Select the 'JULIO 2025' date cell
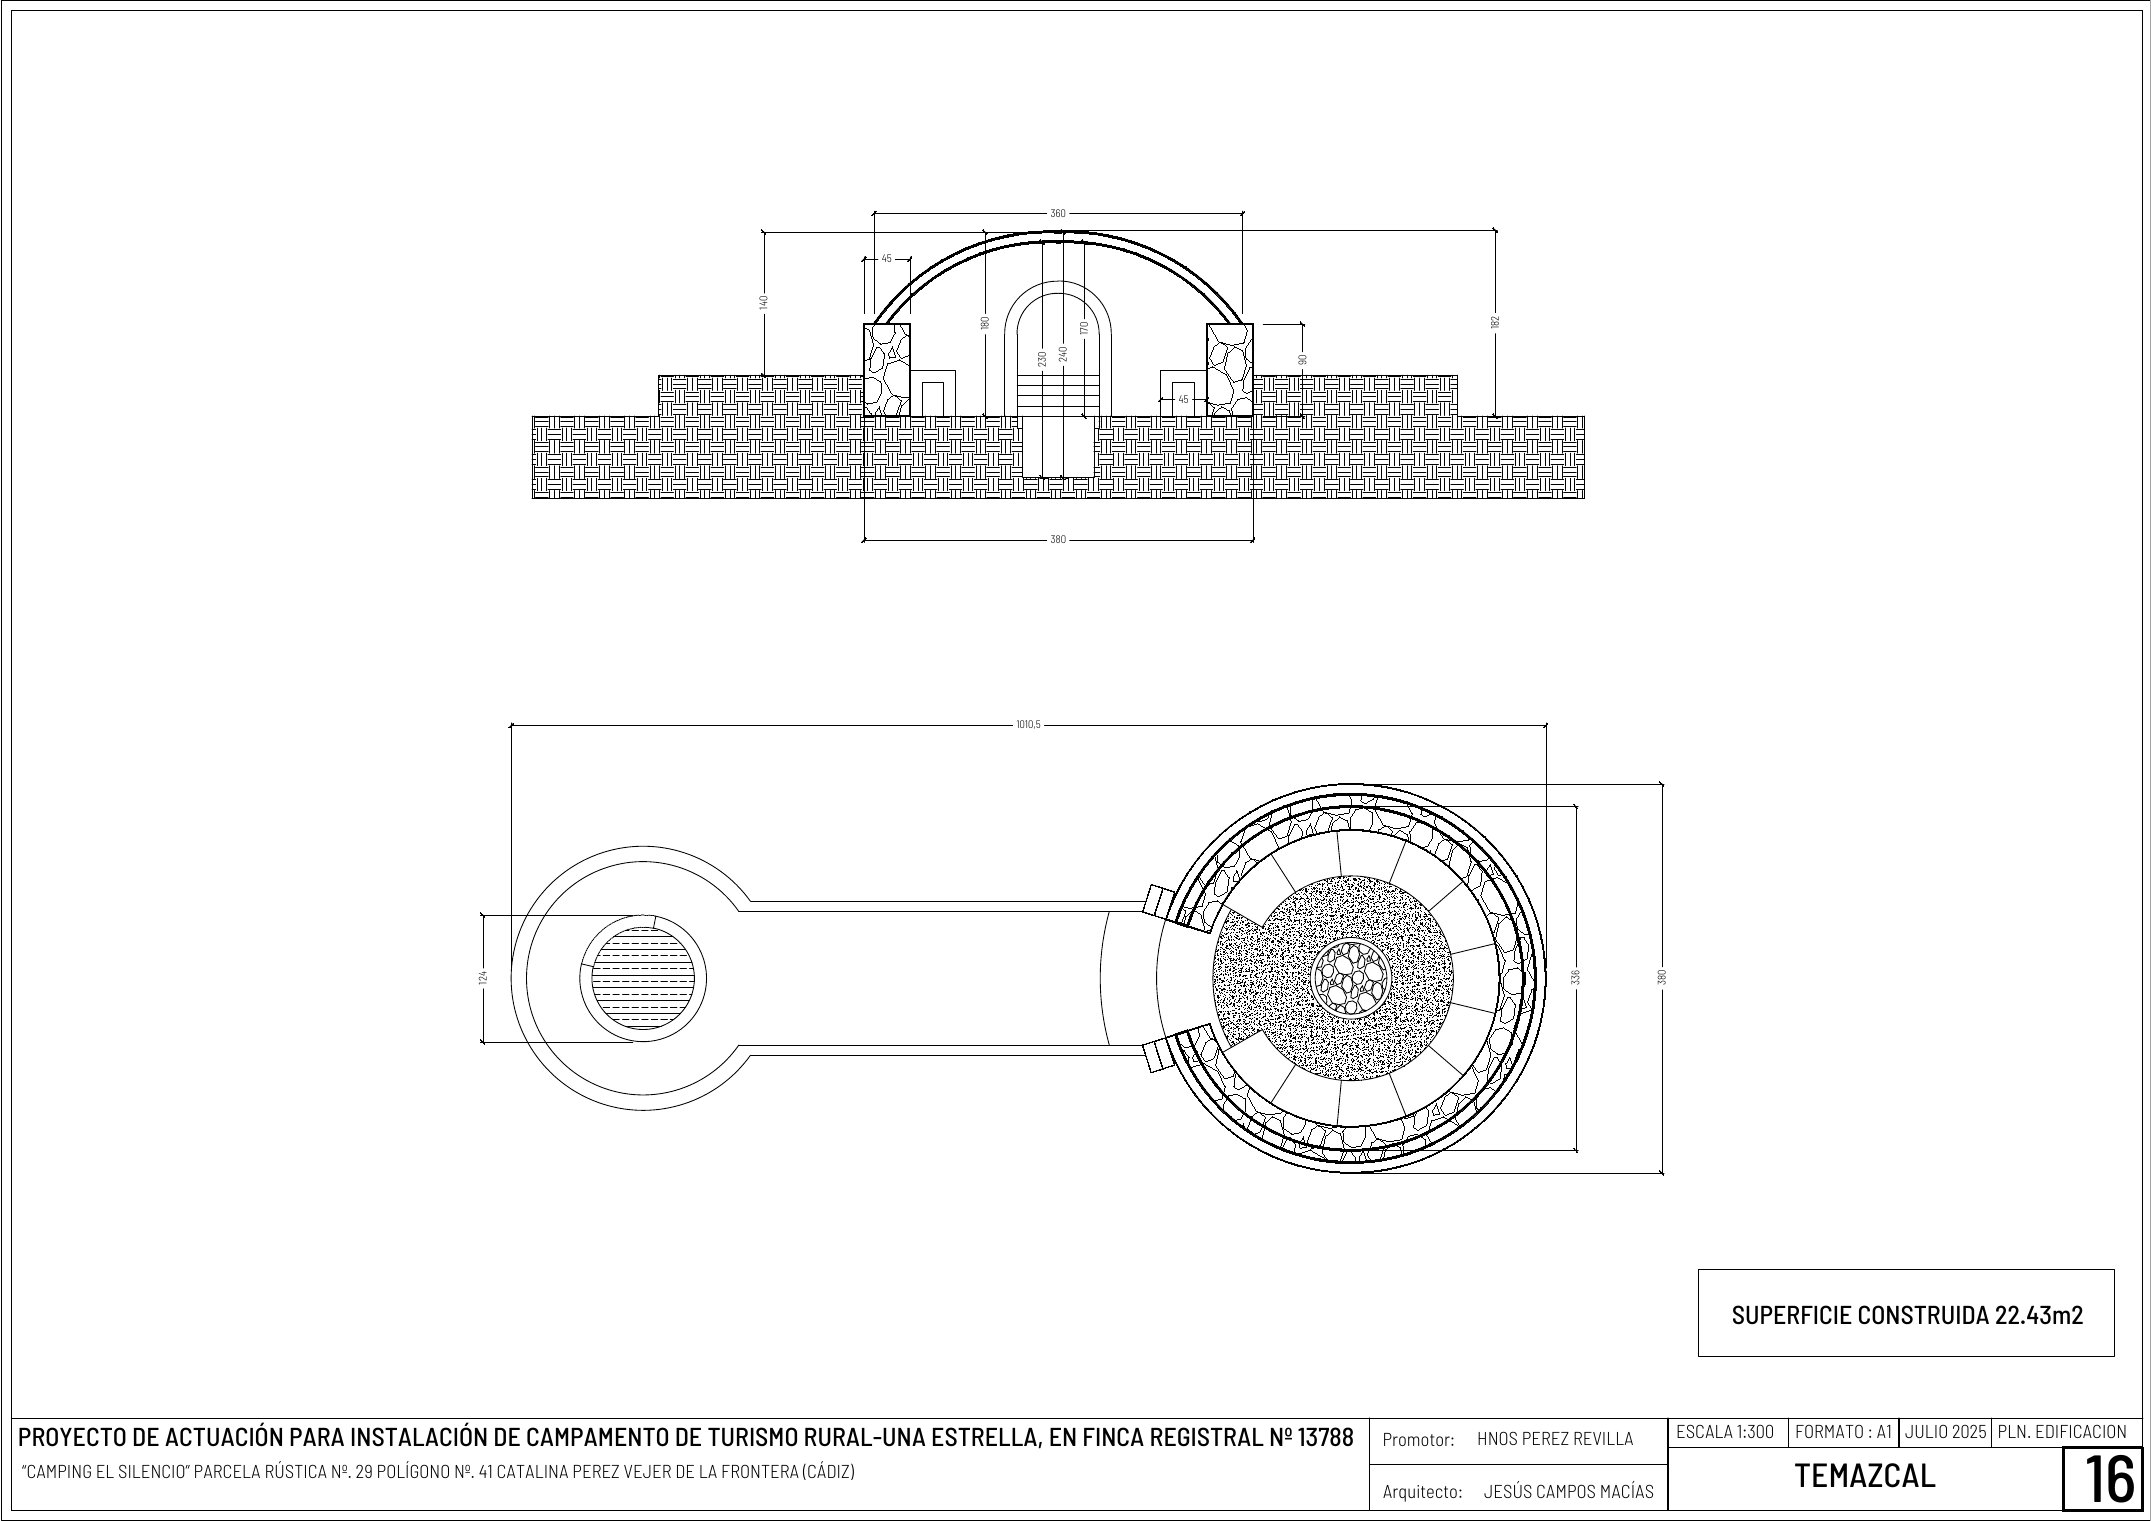The image size is (2151, 1521). (1945, 1432)
